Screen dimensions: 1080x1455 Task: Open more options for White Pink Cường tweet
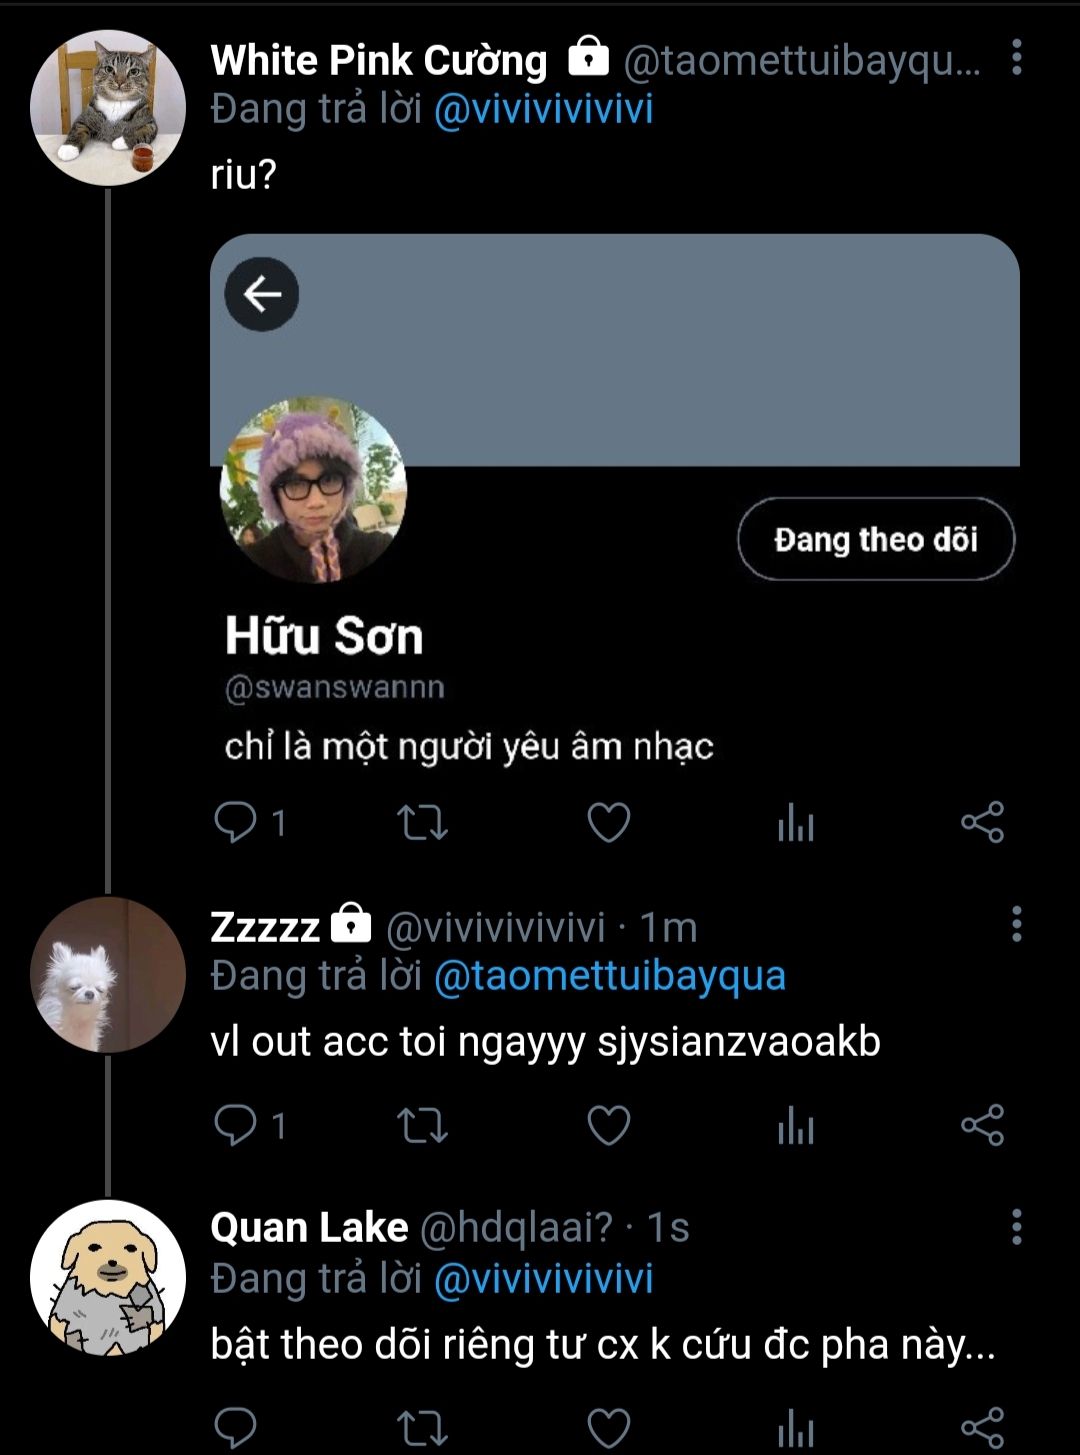(1016, 58)
